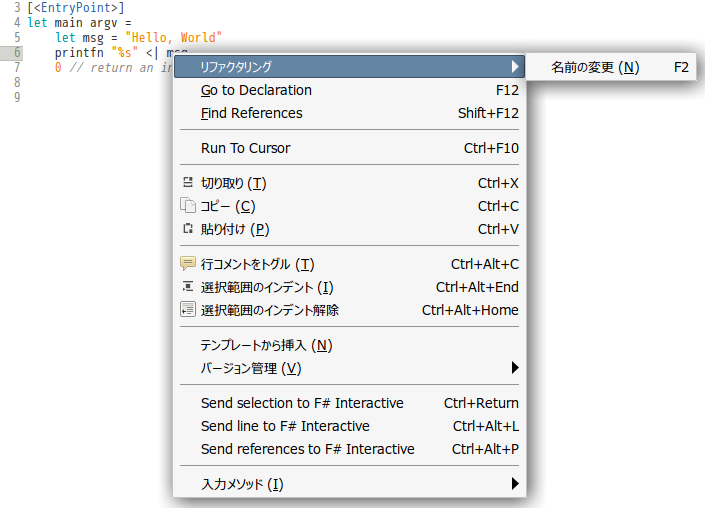Viewport: 705px width, 508px height.
Task: Click the Ctrl+F10 shortcut text
Action: click(491, 148)
